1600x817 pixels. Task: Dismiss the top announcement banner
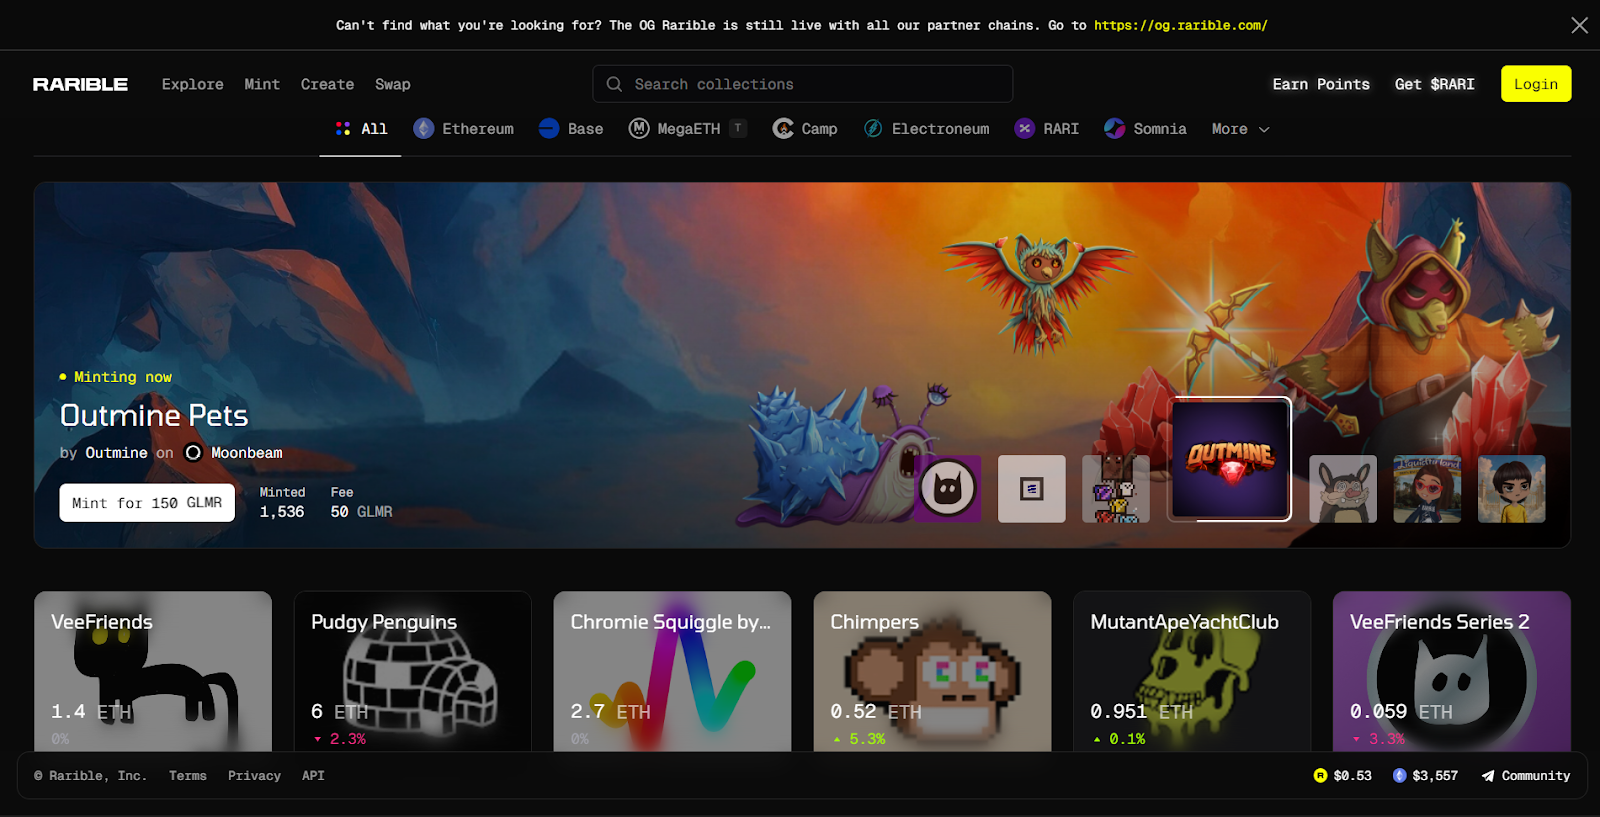point(1579,25)
